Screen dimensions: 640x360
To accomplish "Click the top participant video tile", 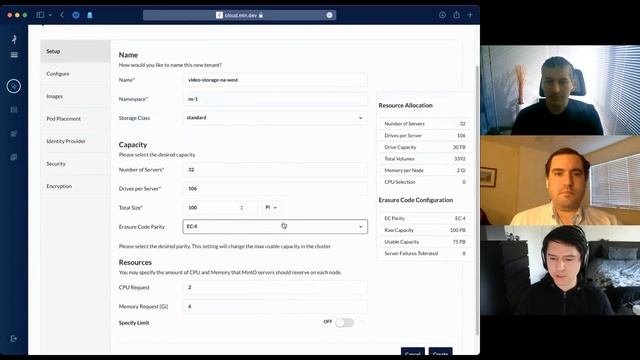I will tap(560, 90).
